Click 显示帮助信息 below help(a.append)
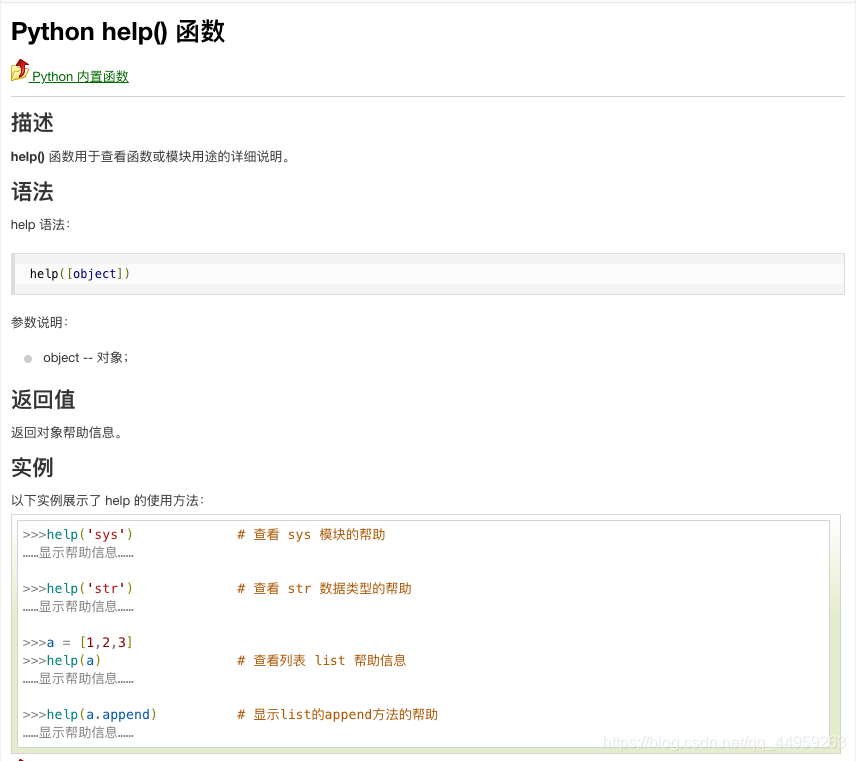This screenshot has width=856, height=761. click(78, 733)
